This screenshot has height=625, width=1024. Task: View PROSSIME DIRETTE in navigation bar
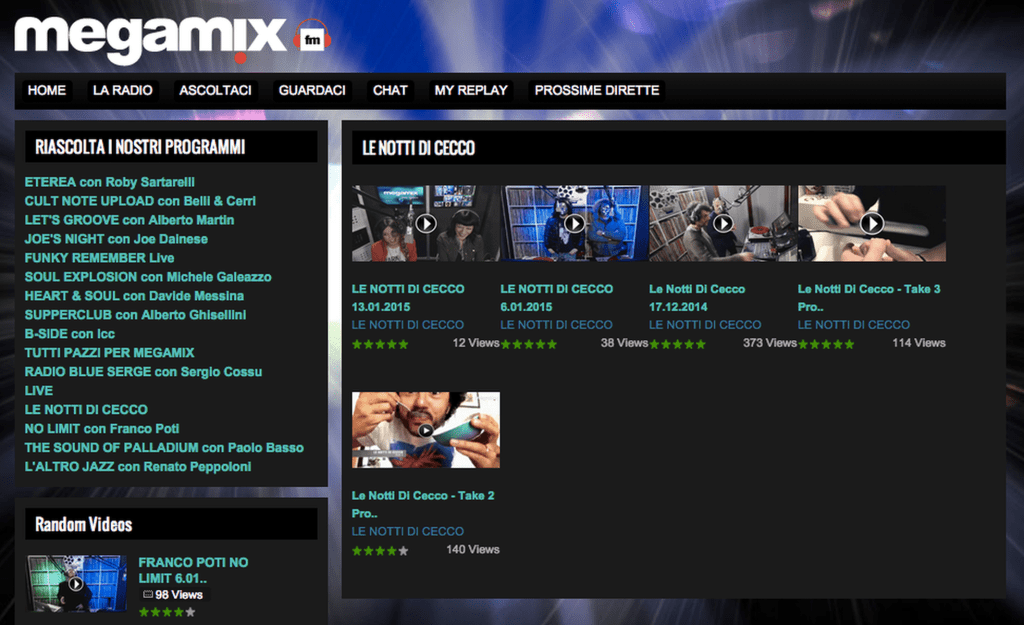click(x=597, y=90)
